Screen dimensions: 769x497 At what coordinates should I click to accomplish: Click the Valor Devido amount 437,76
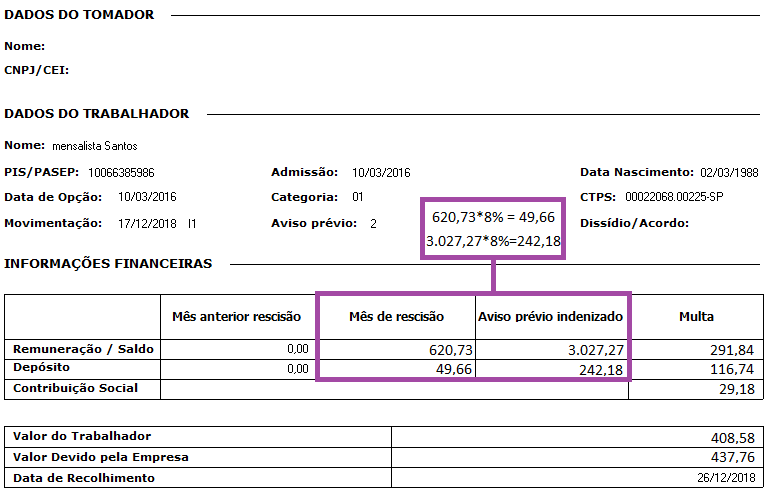[x=733, y=457]
